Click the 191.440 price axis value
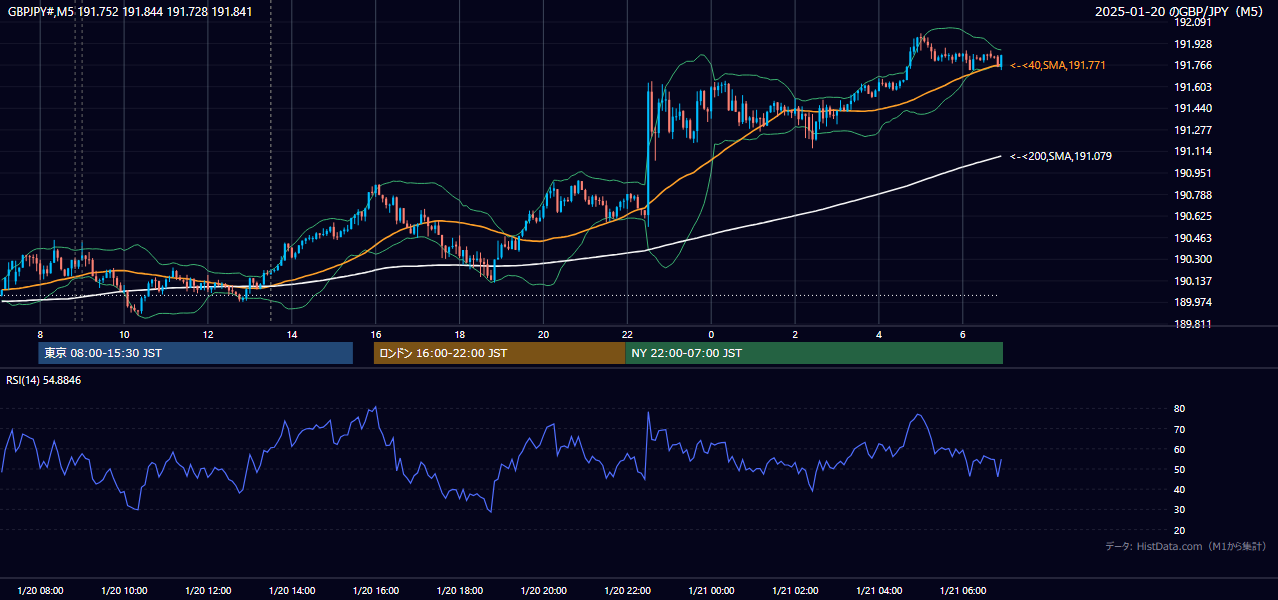 click(1192, 108)
